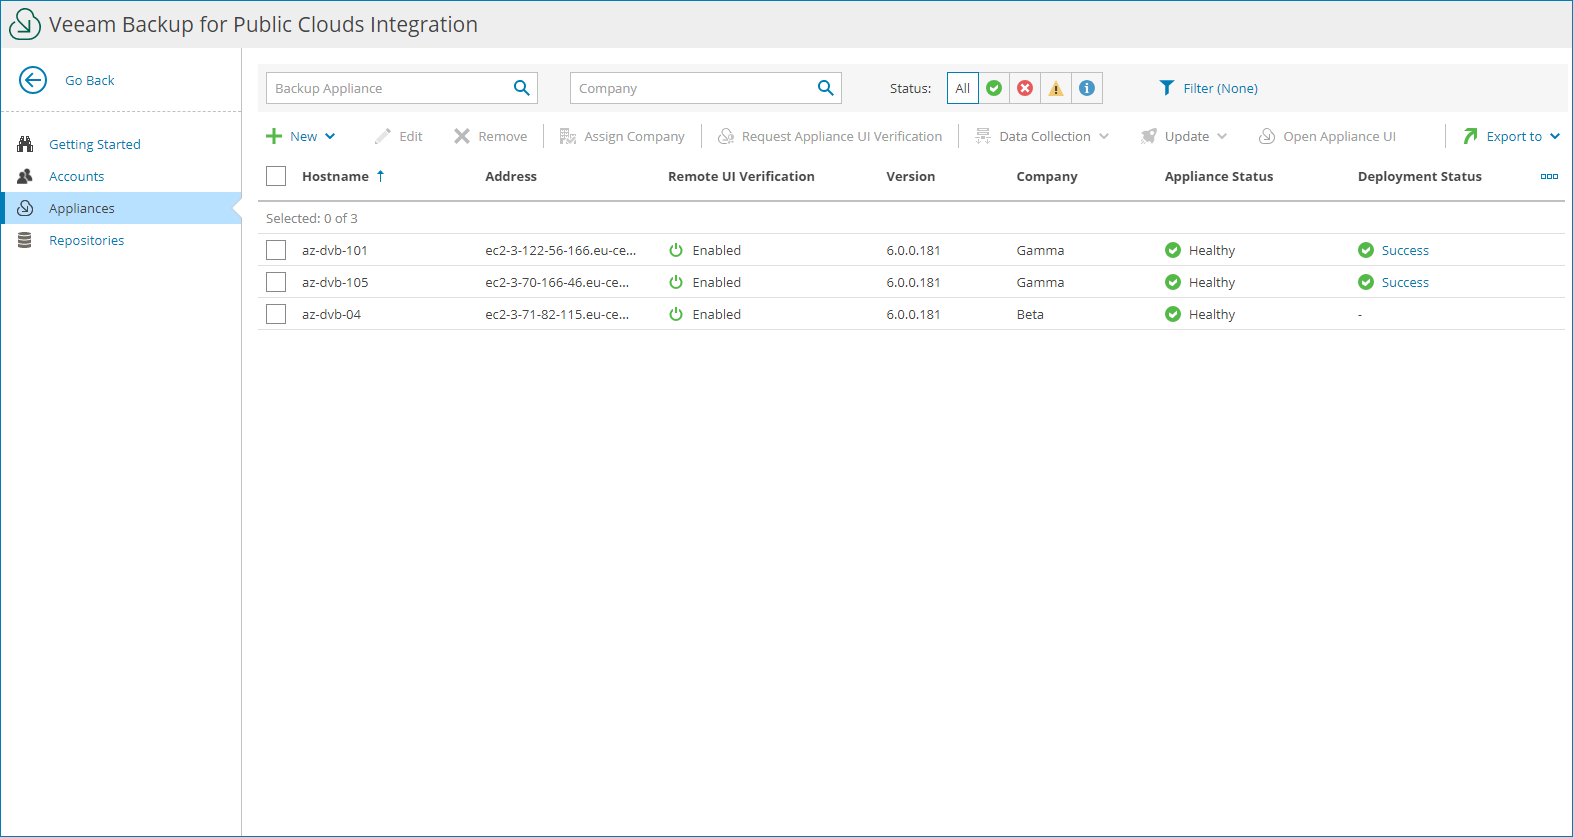Viewport: 1573px width, 837px height.
Task: Filter by yellow warning status icon
Action: coord(1056,88)
